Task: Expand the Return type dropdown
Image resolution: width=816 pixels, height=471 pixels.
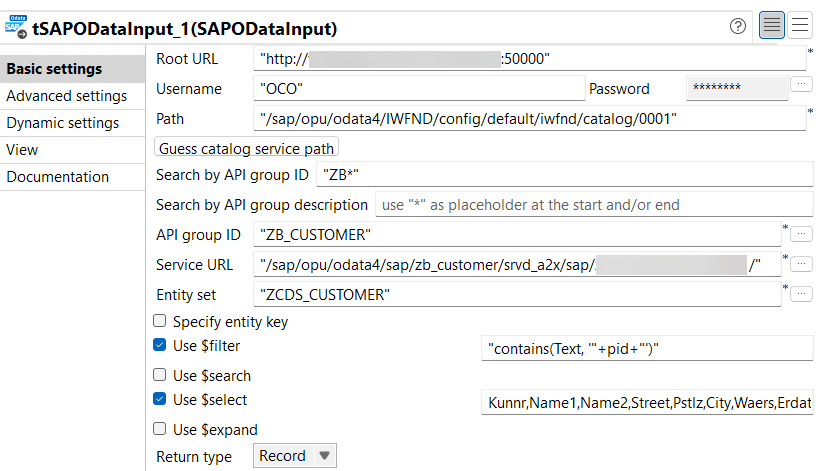Action: [x=297, y=456]
